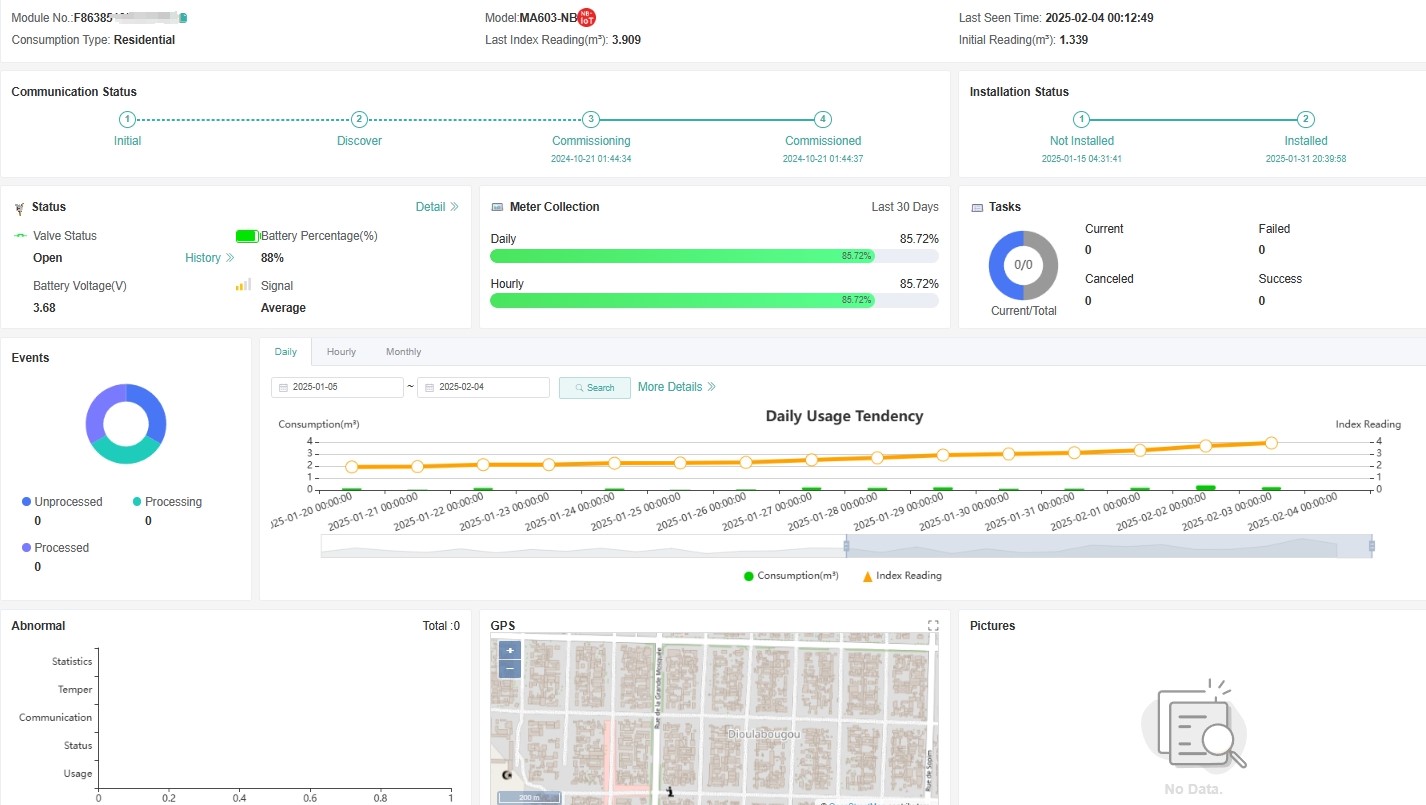The image size is (1426, 805).
Task: Click the Search button
Action: coord(595,388)
